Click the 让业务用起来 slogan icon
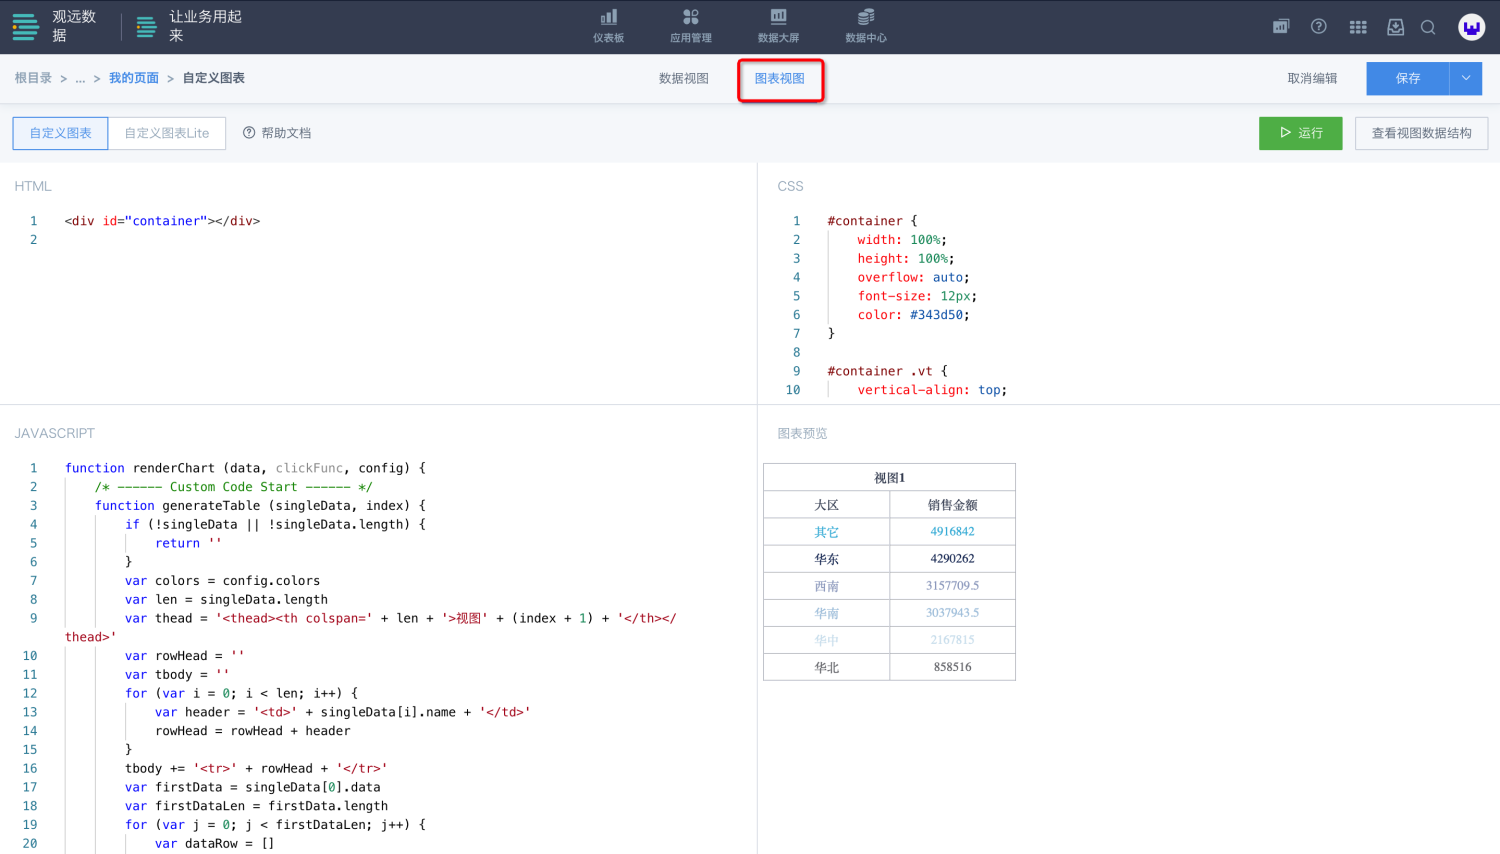Viewport: 1500px width, 854px height. (x=146, y=27)
